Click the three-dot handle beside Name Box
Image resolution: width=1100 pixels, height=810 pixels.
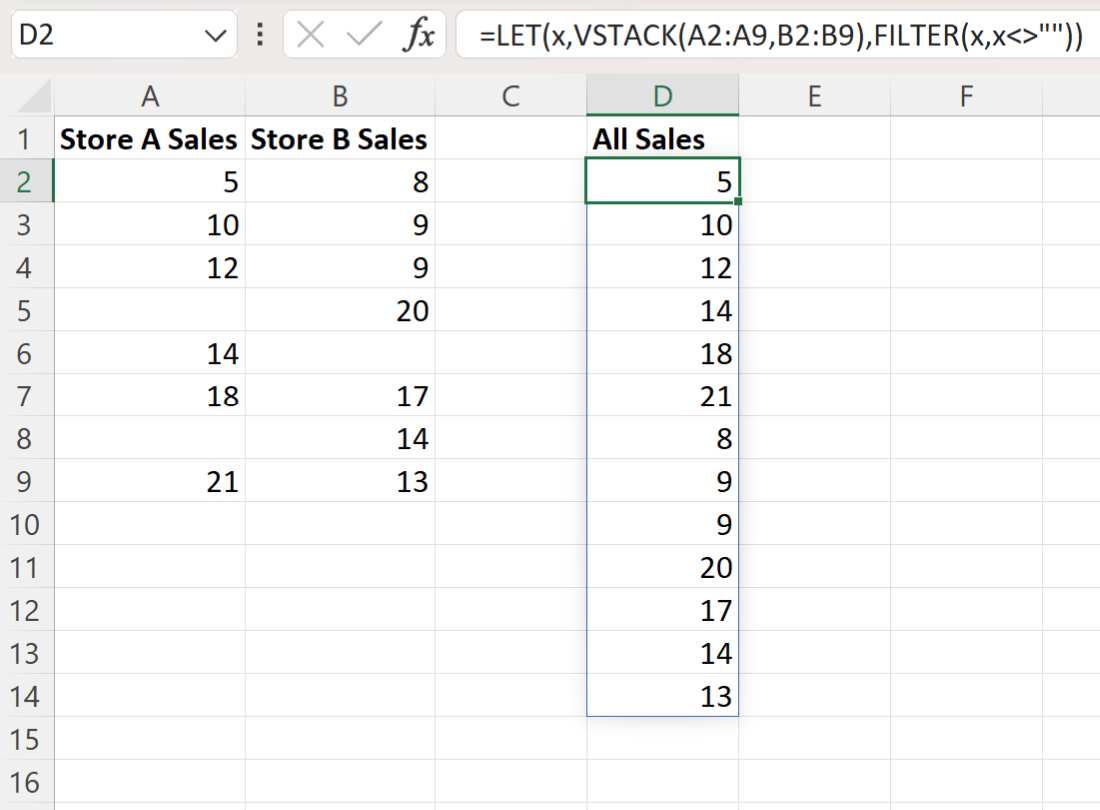260,37
